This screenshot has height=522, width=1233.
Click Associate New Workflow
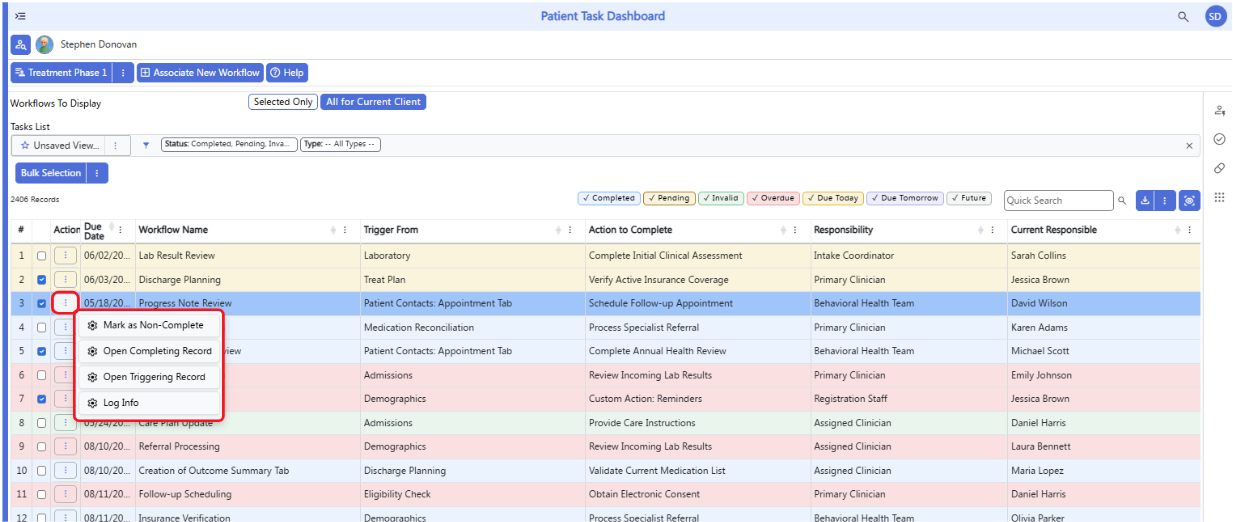[199, 73]
